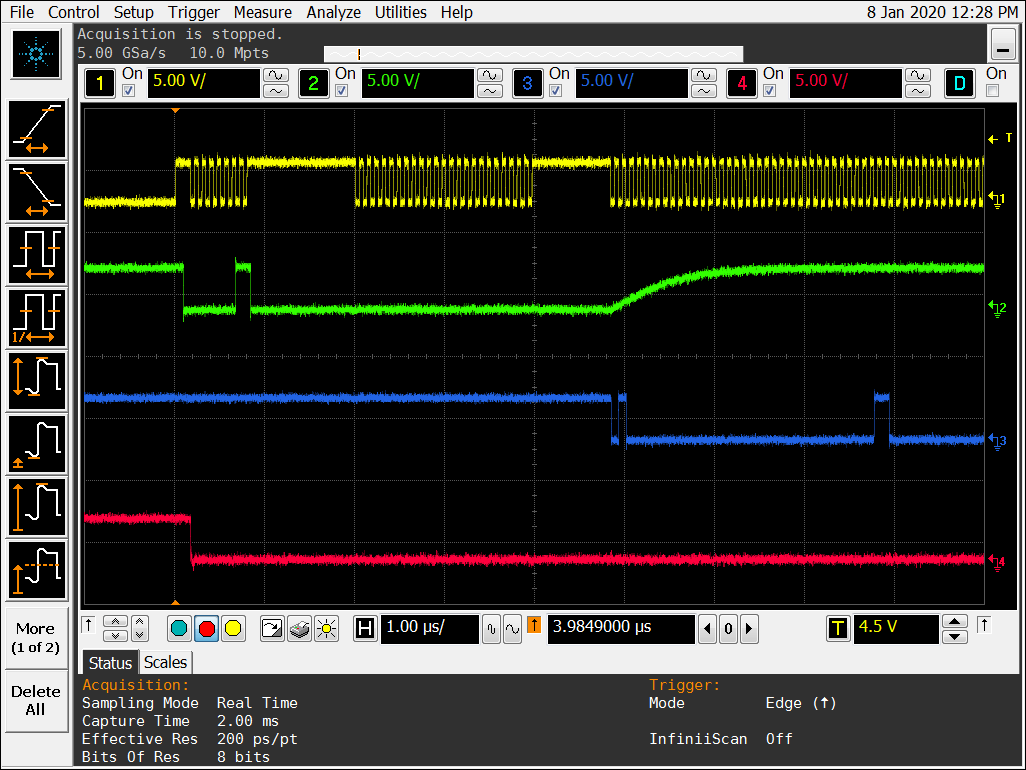The width and height of the screenshot is (1026, 770).
Task: Decrease channel 3 vertical scale (small wave)
Action: 703,91
